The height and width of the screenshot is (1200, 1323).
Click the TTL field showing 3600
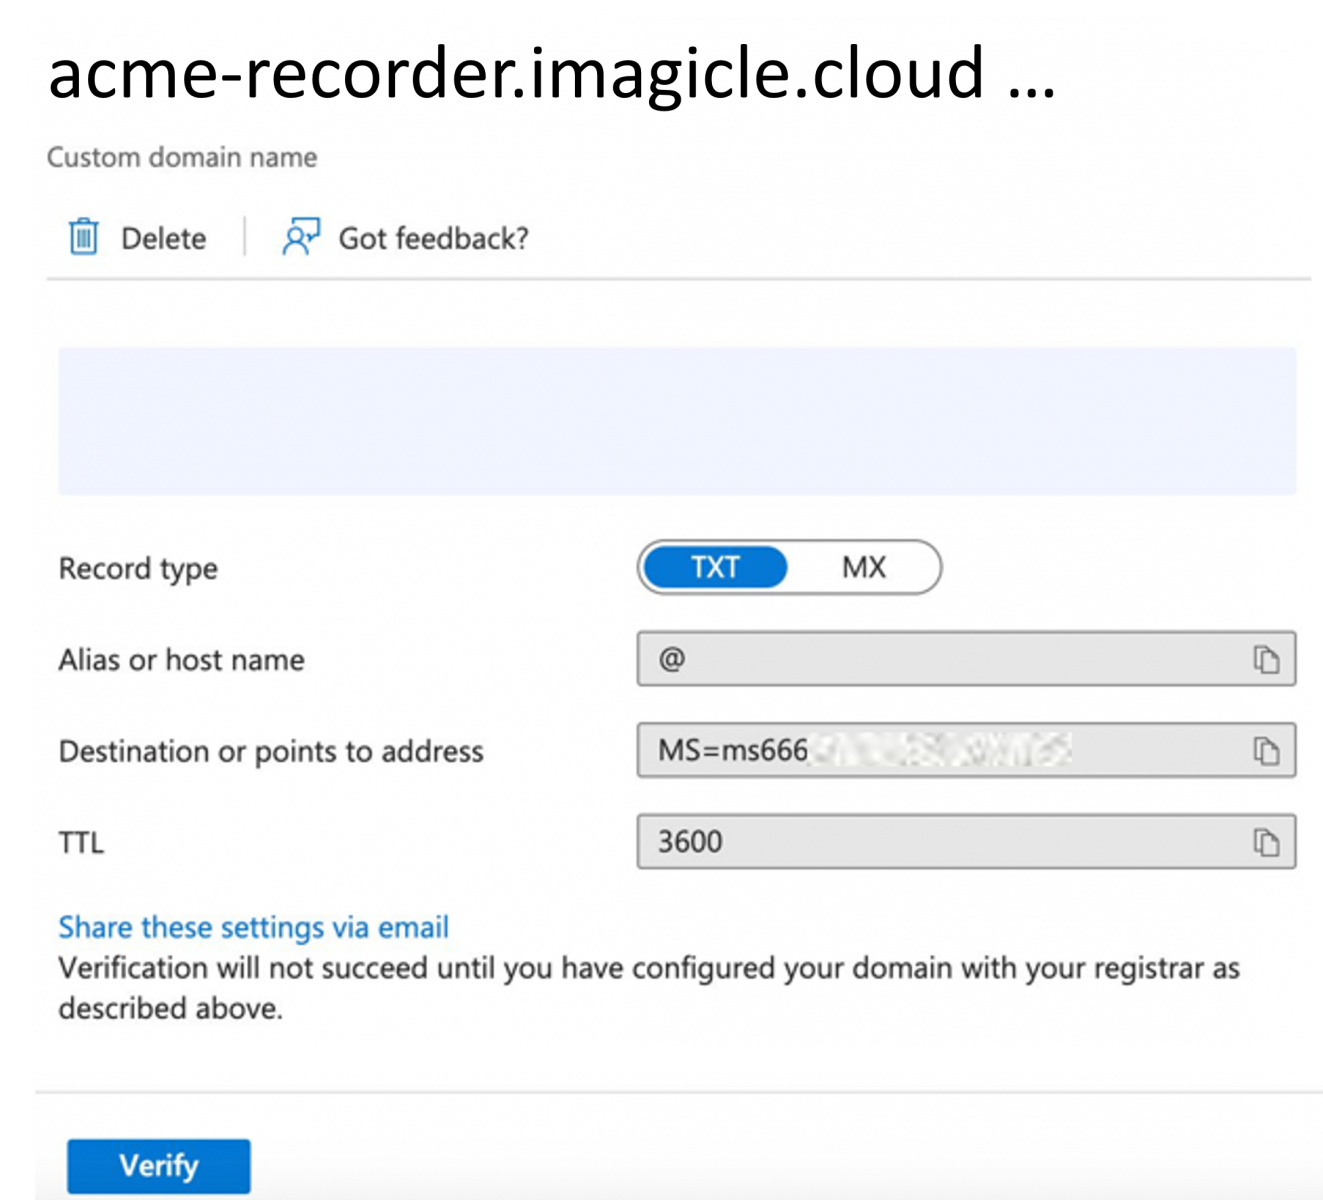click(940, 843)
